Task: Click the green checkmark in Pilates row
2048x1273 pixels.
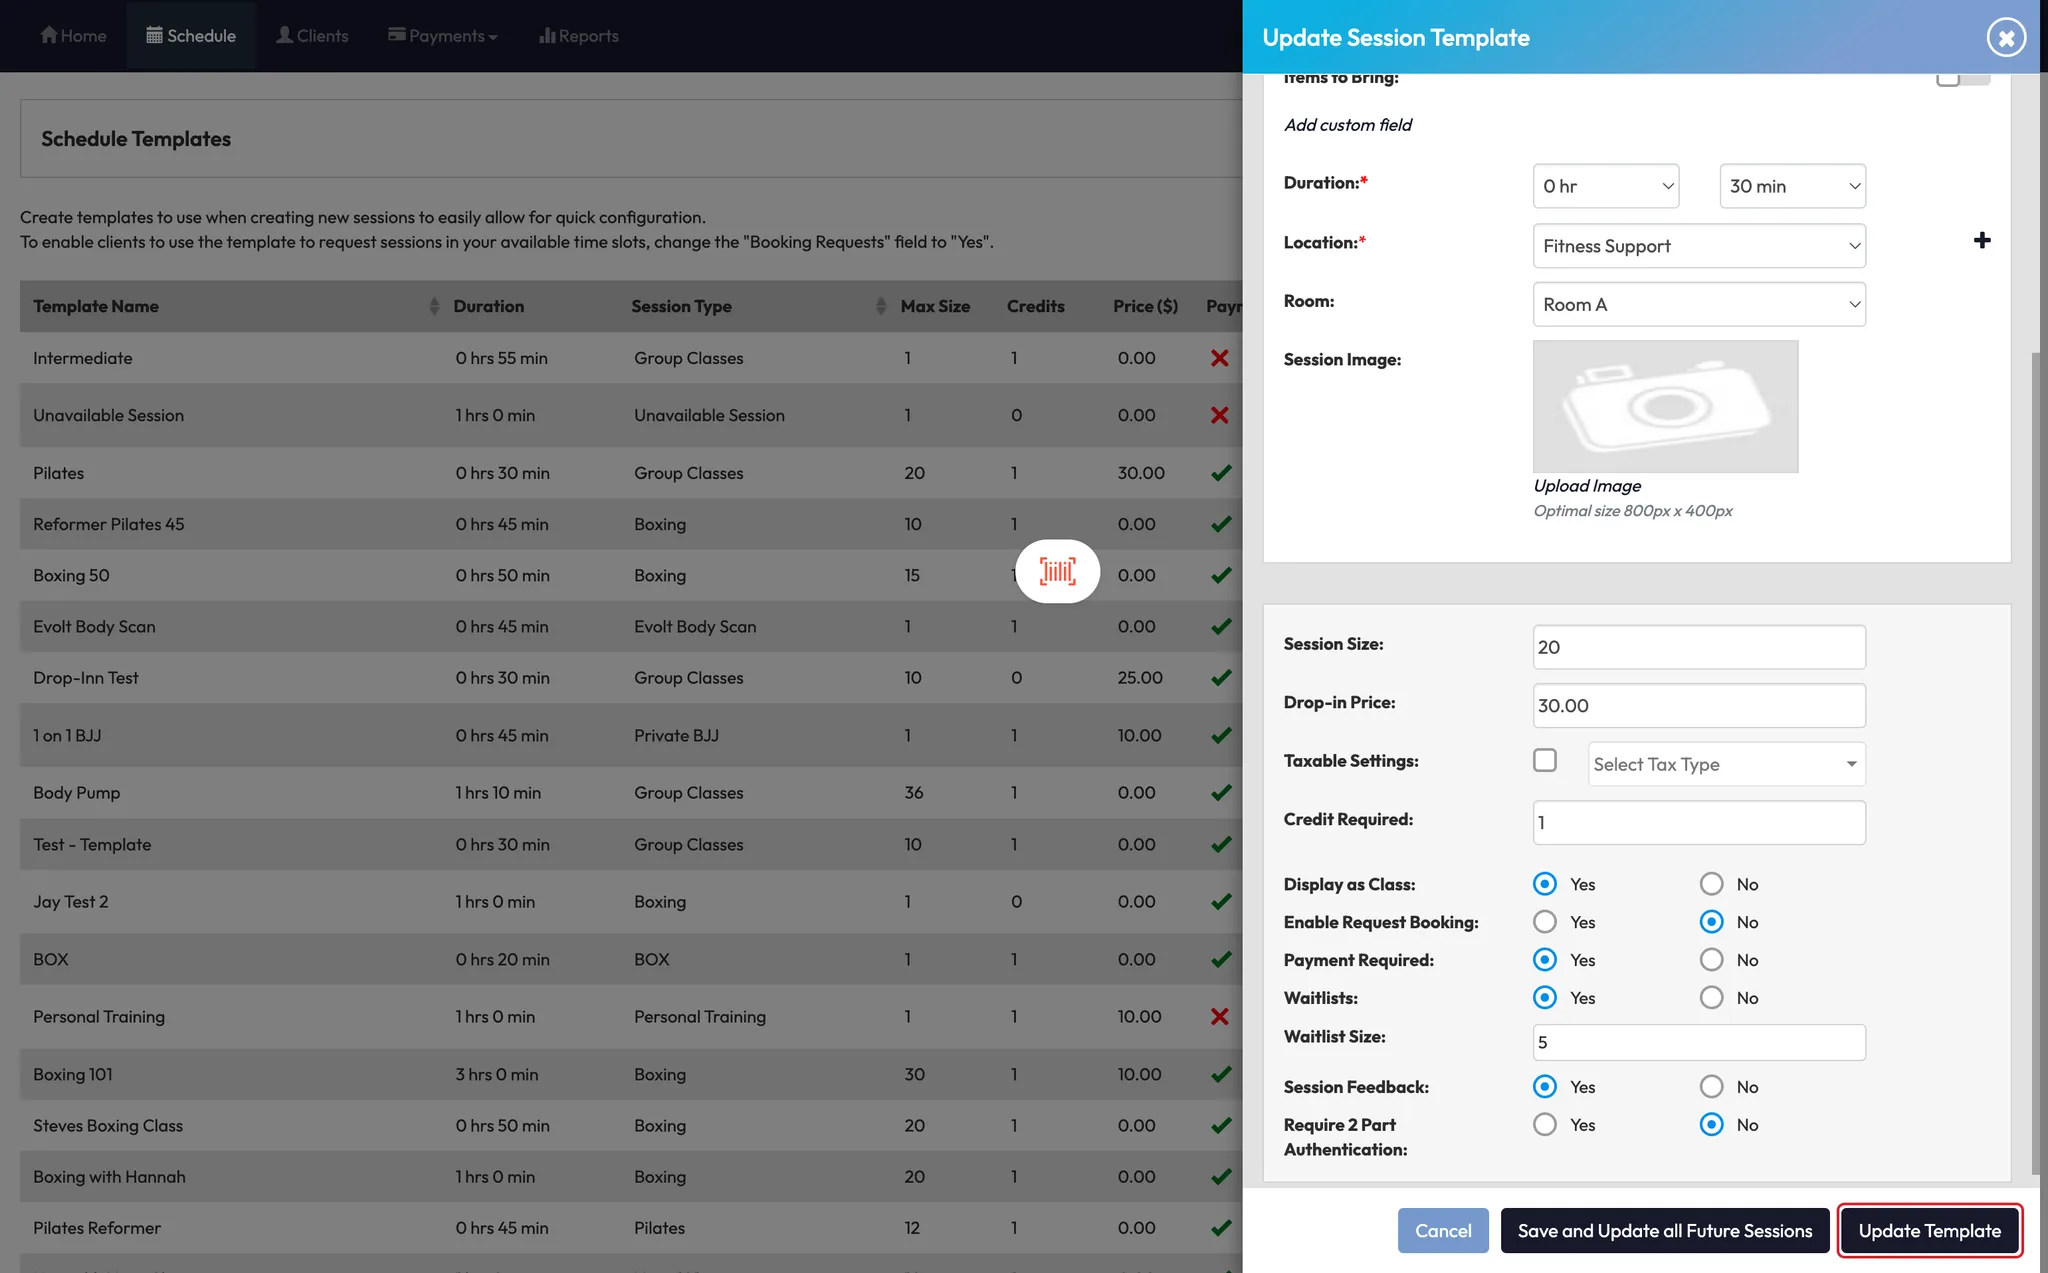Action: click(x=1220, y=473)
